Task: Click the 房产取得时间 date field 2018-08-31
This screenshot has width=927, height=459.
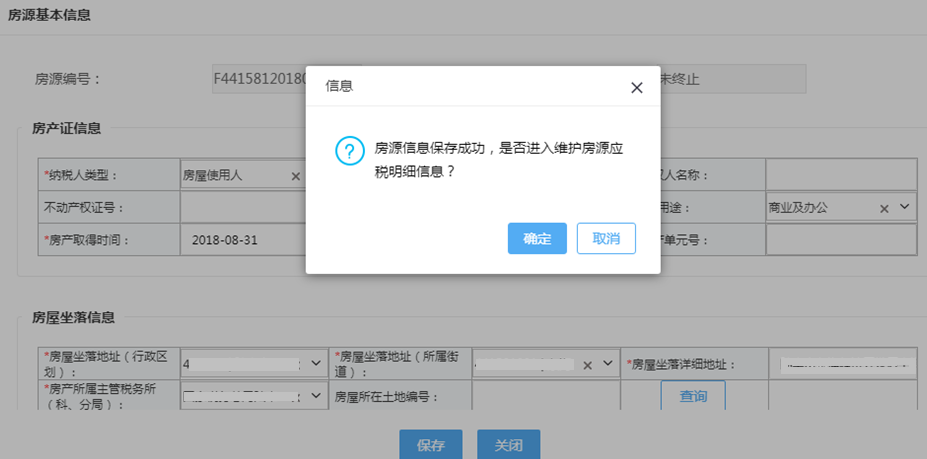Action: click(243, 241)
